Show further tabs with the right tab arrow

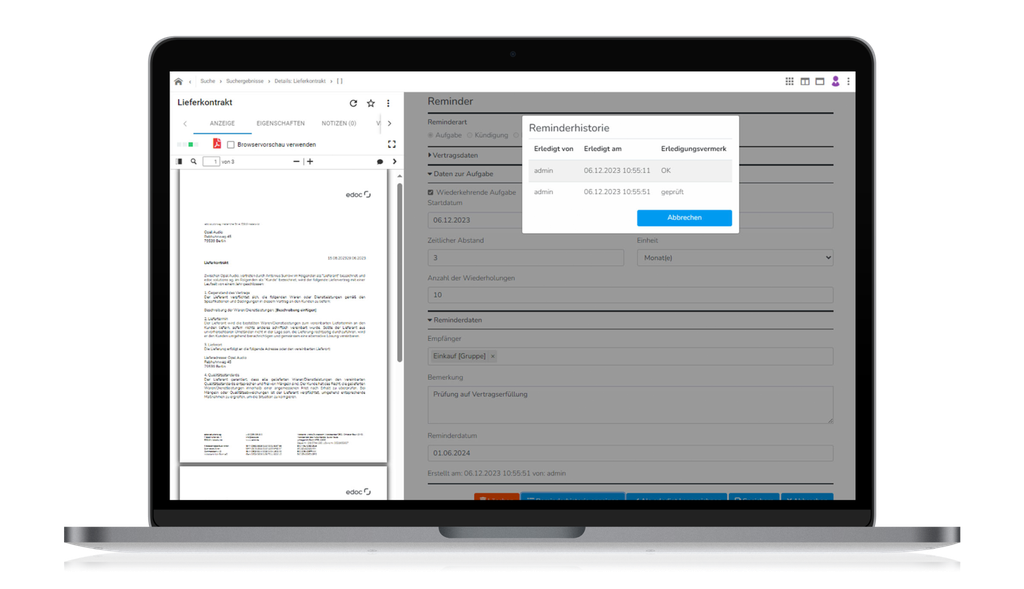[390, 123]
